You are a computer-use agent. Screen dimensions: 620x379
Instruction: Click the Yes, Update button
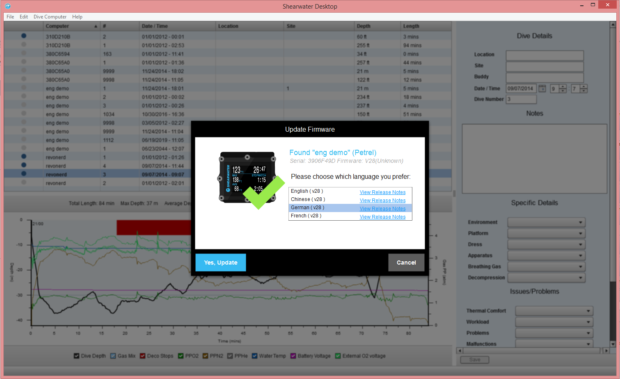(221, 262)
